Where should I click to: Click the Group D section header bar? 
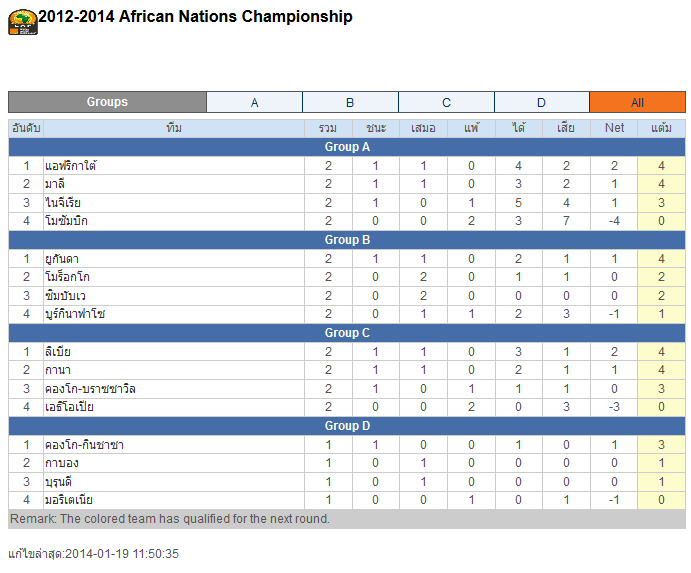[x=347, y=426]
